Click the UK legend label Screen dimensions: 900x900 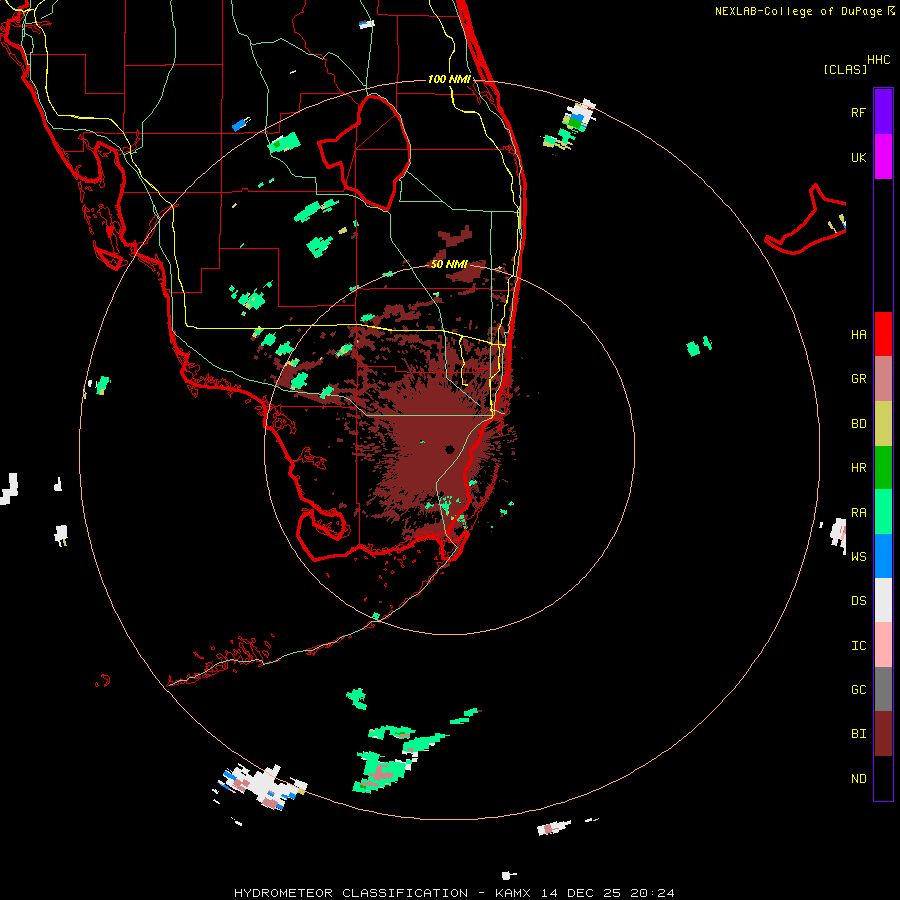click(x=858, y=157)
